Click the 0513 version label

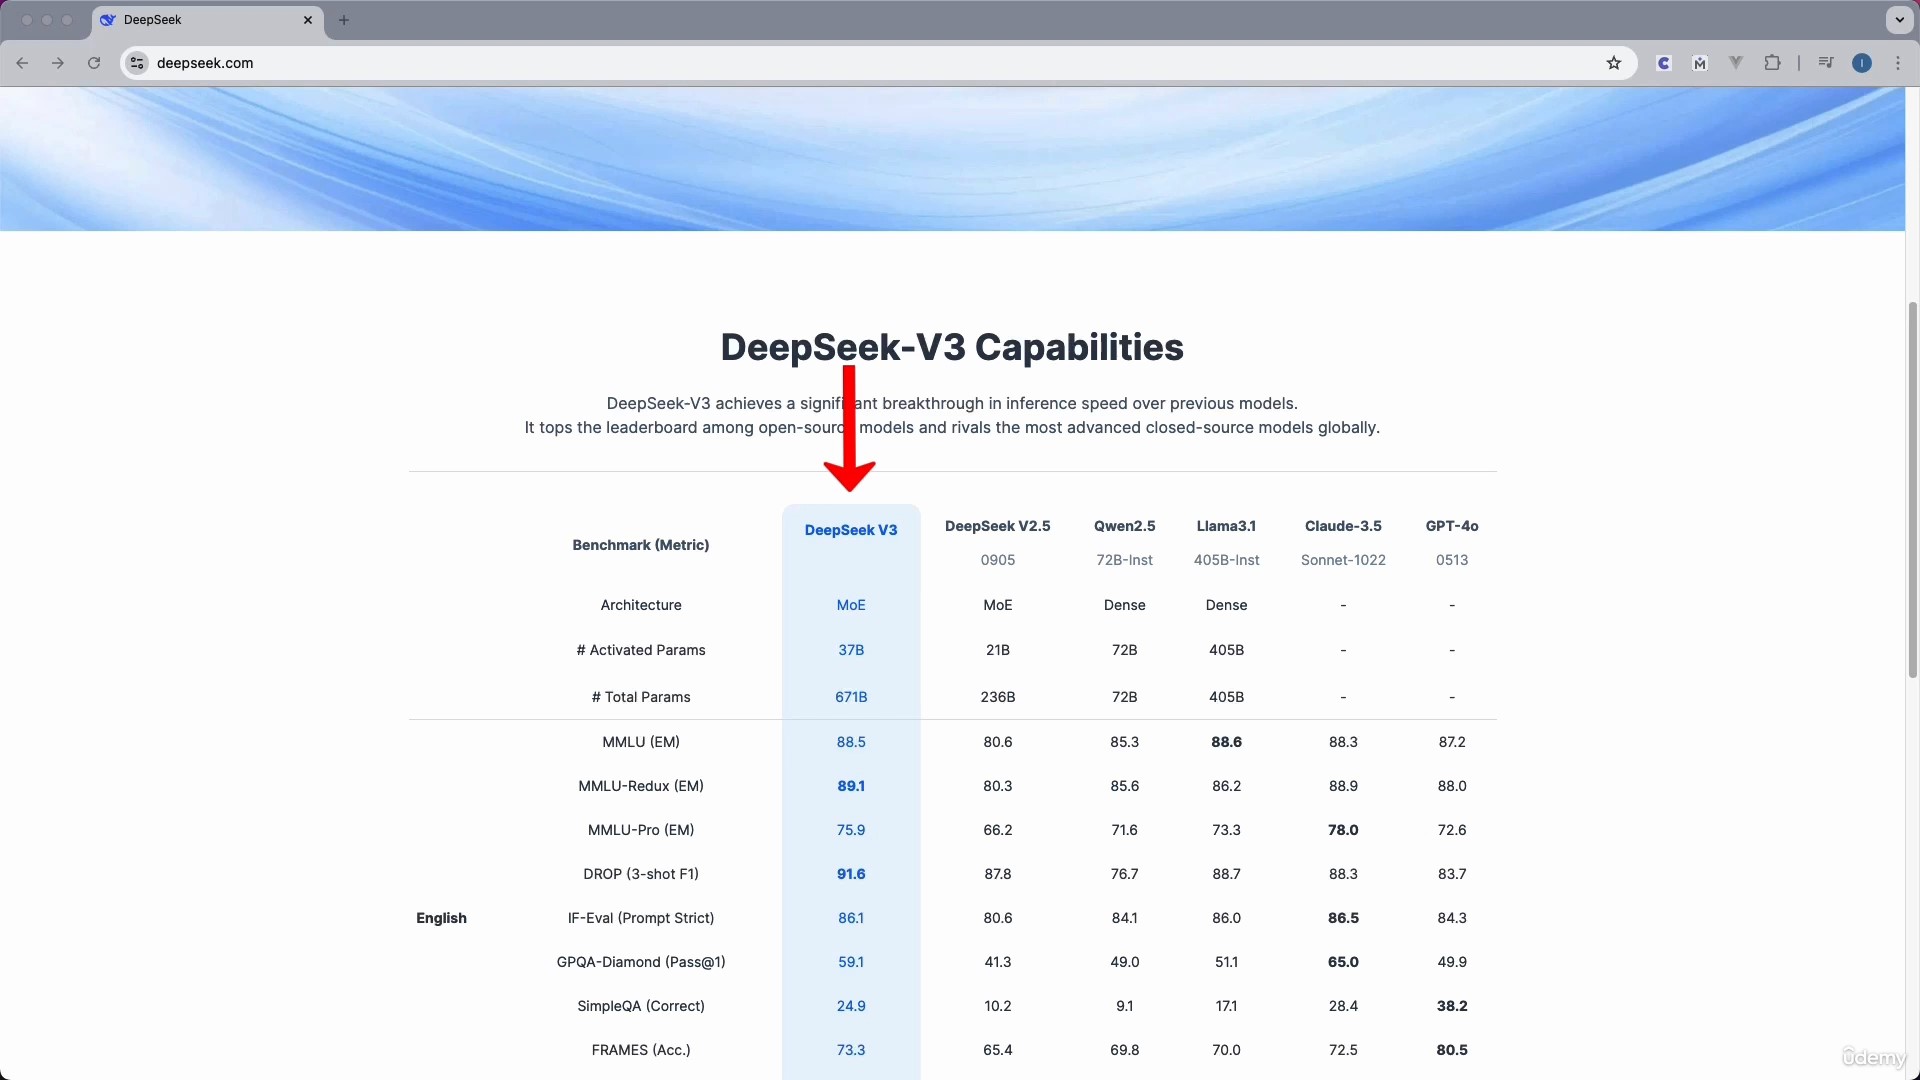tap(1452, 560)
